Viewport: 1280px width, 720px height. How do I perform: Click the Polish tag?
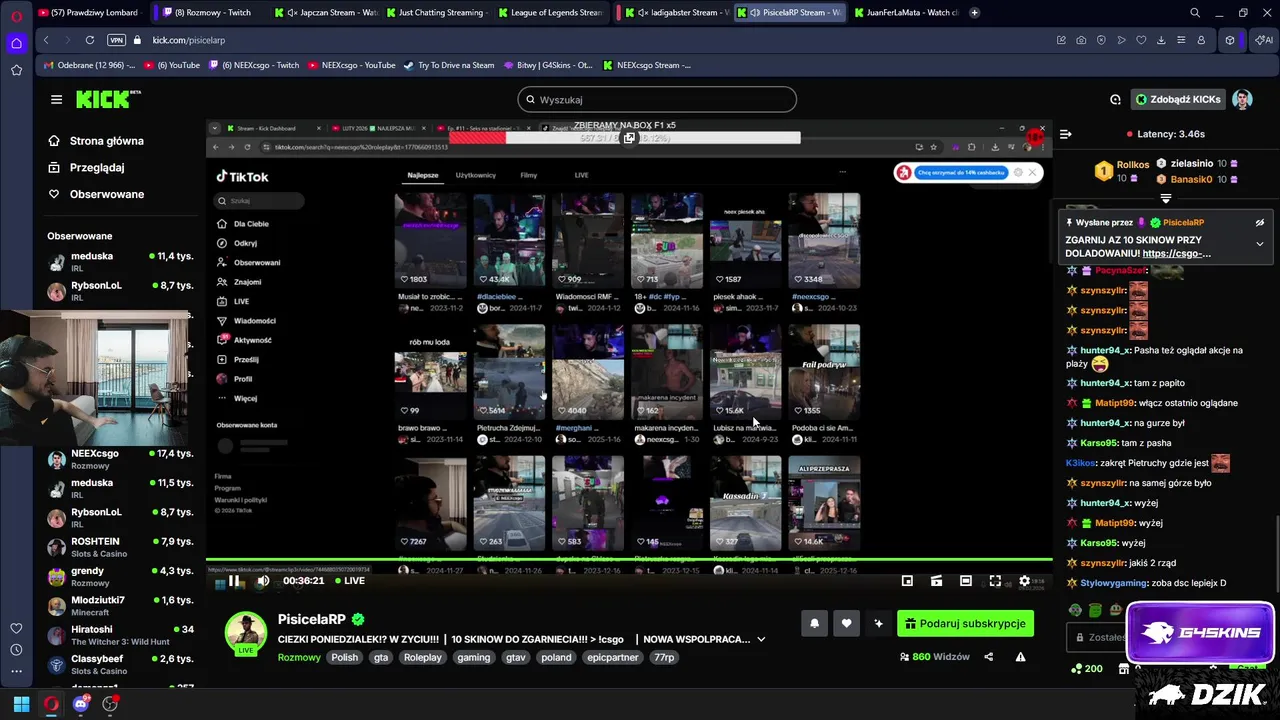tap(344, 657)
